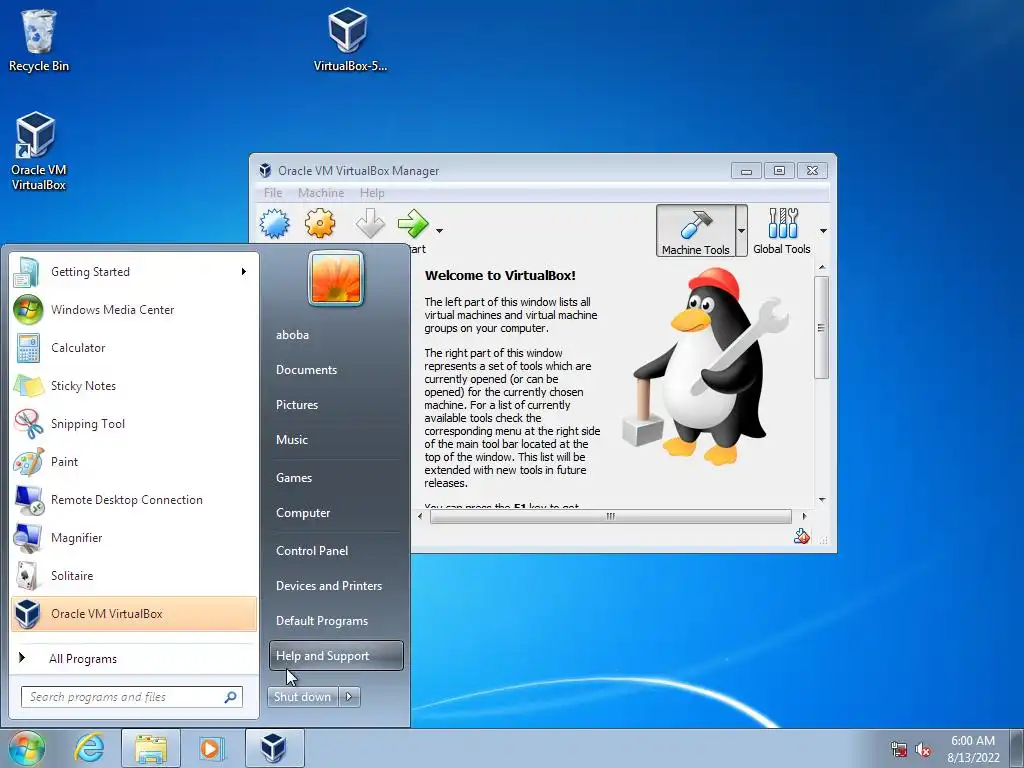This screenshot has width=1024, height=768.
Task: Start the machine with the green arrow icon
Action: (x=413, y=224)
